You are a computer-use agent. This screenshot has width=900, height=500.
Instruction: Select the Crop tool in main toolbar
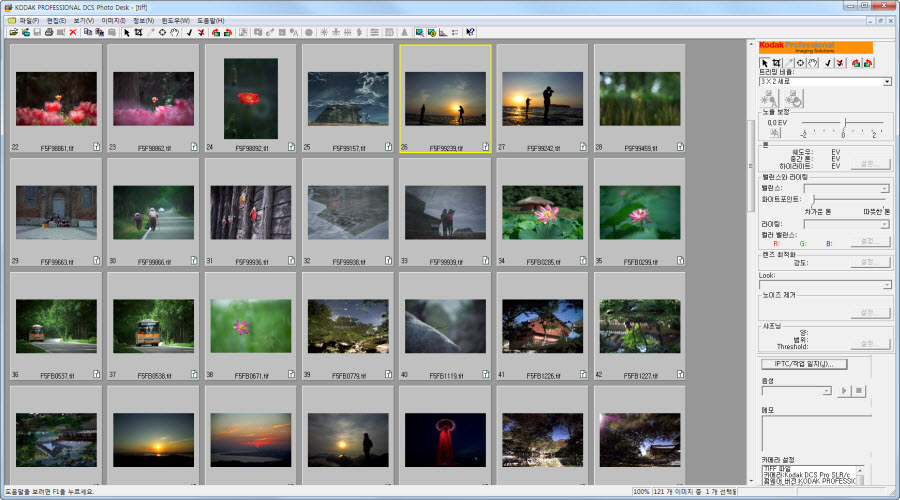(x=138, y=32)
